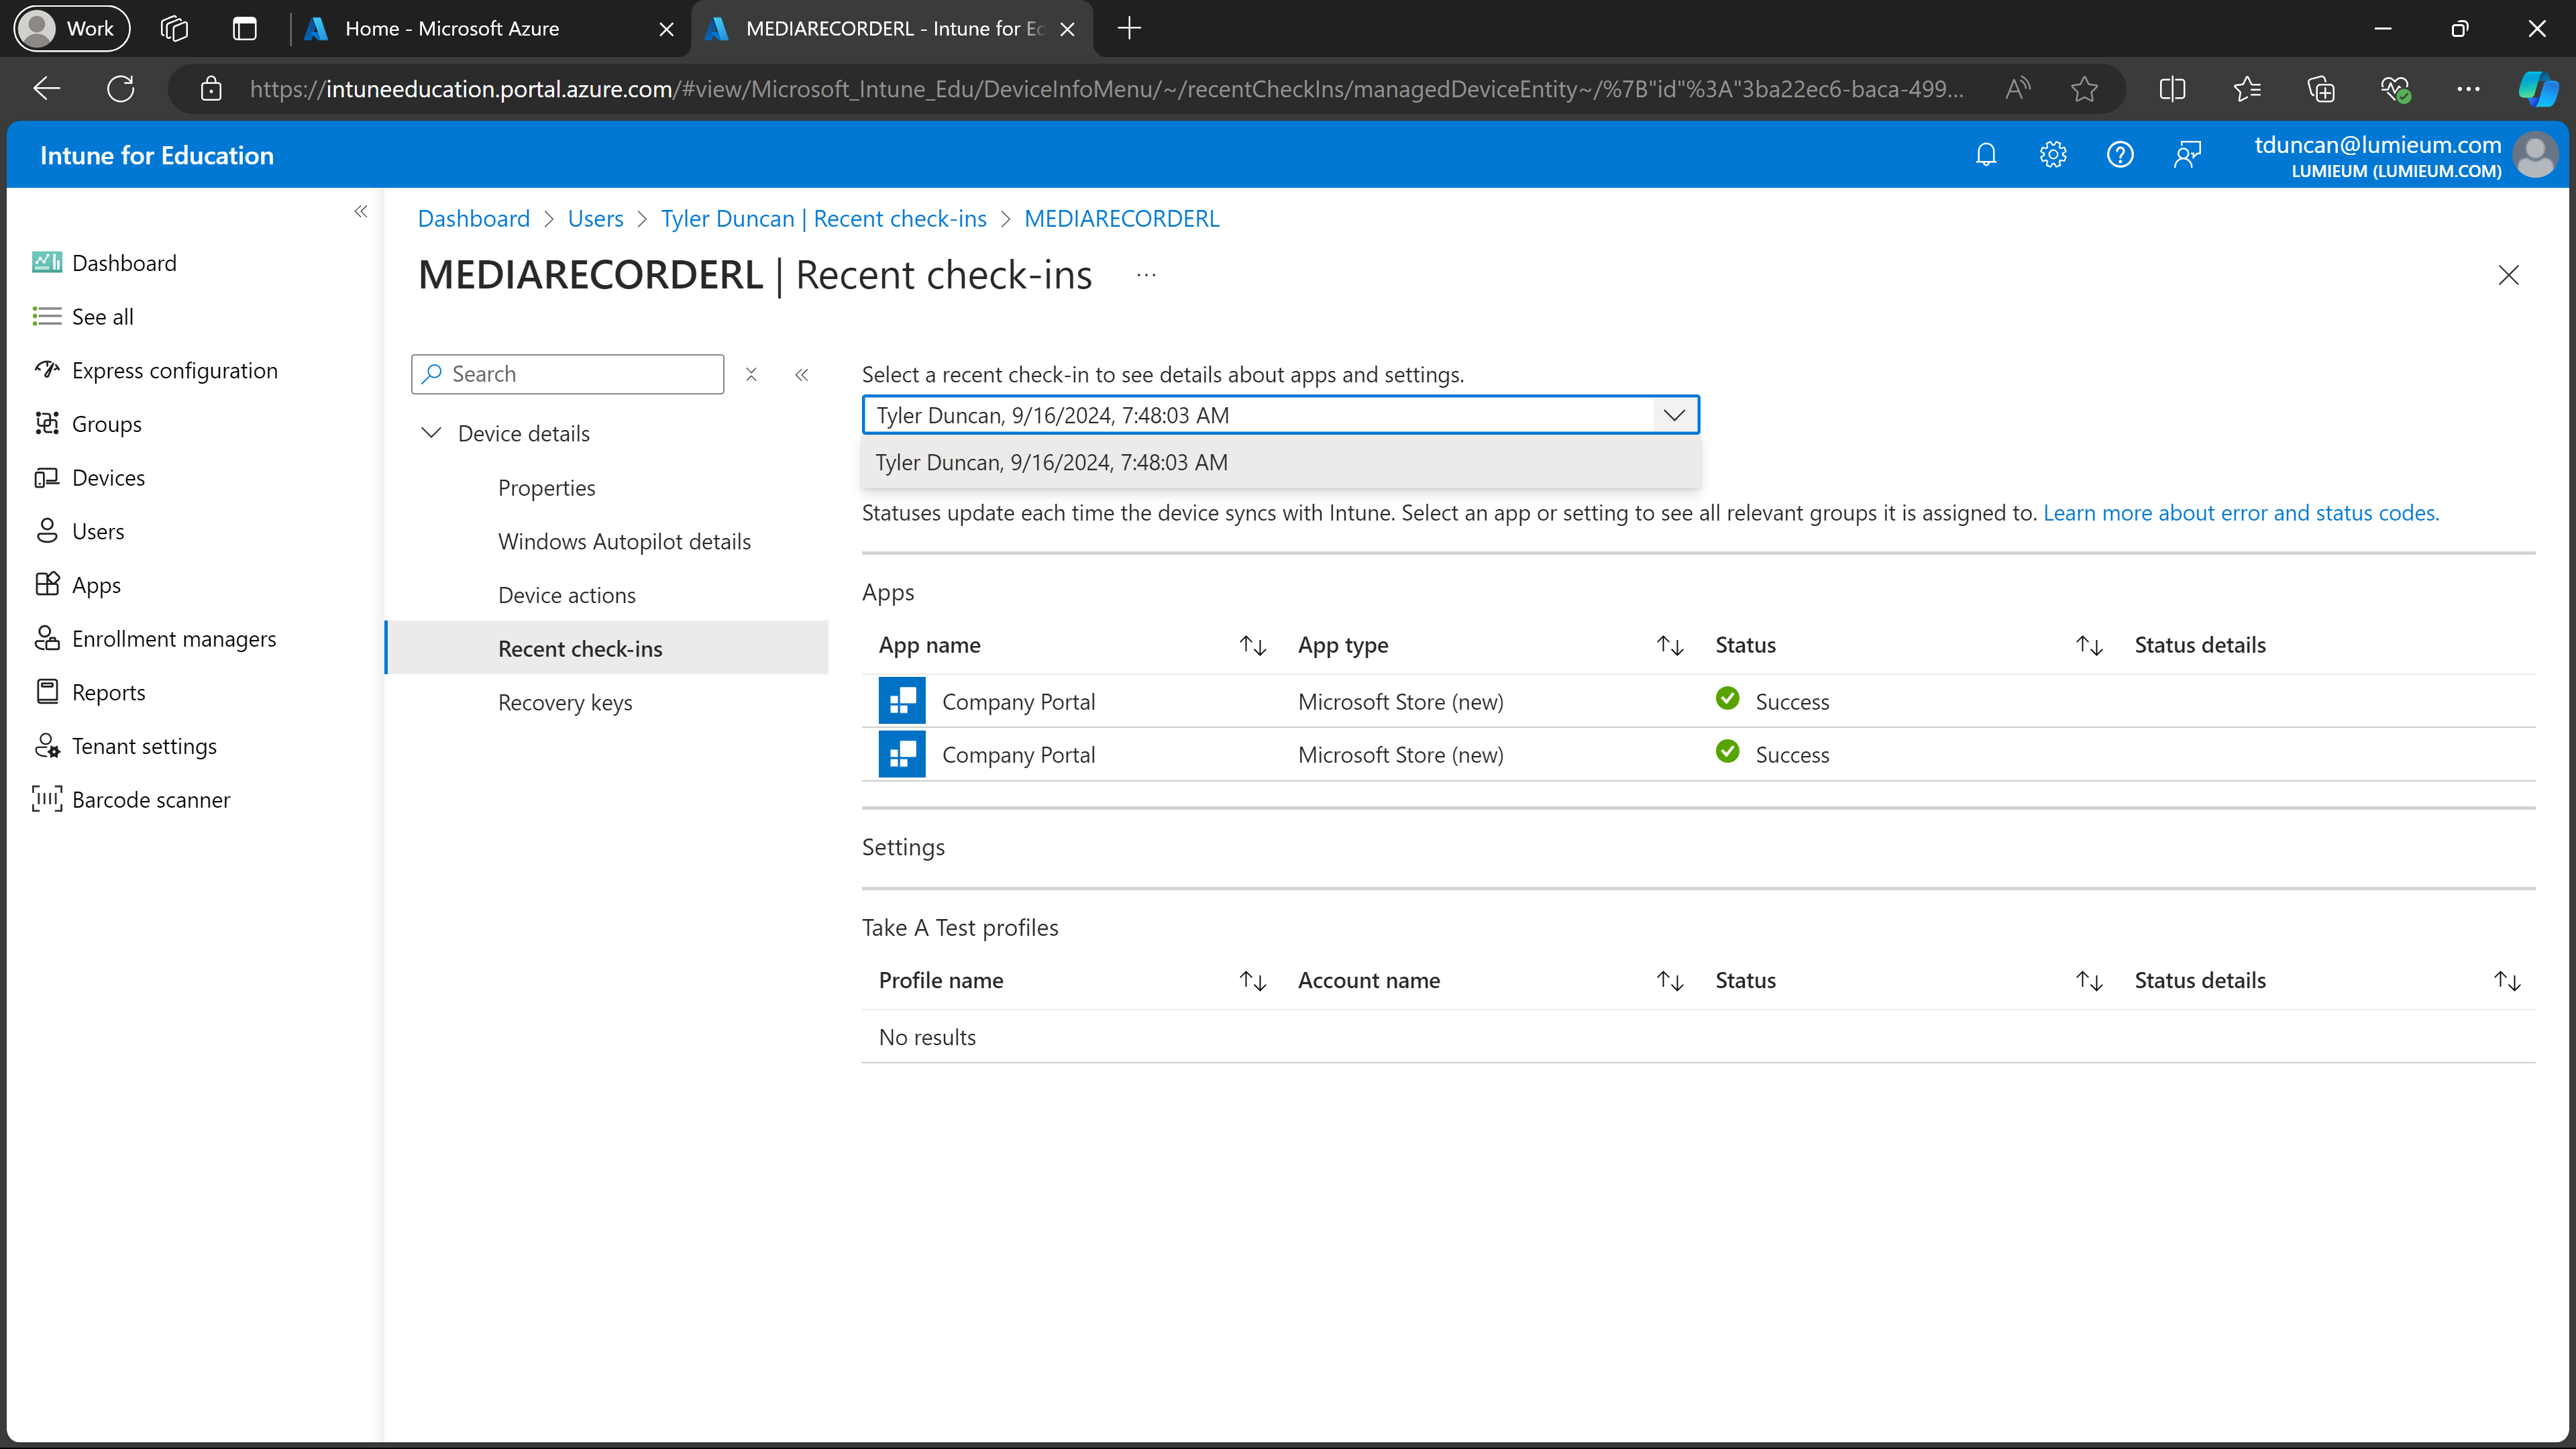Open Dashboard in left navigation
Viewport: 2576px width, 1449px height.
[124, 263]
